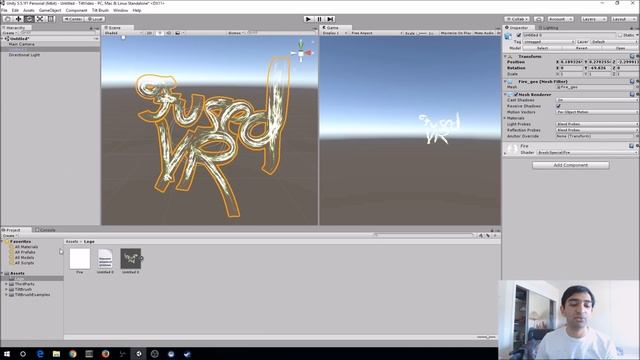
Task: Open the Mesh Renderer component help icon
Action: (632, 94)
